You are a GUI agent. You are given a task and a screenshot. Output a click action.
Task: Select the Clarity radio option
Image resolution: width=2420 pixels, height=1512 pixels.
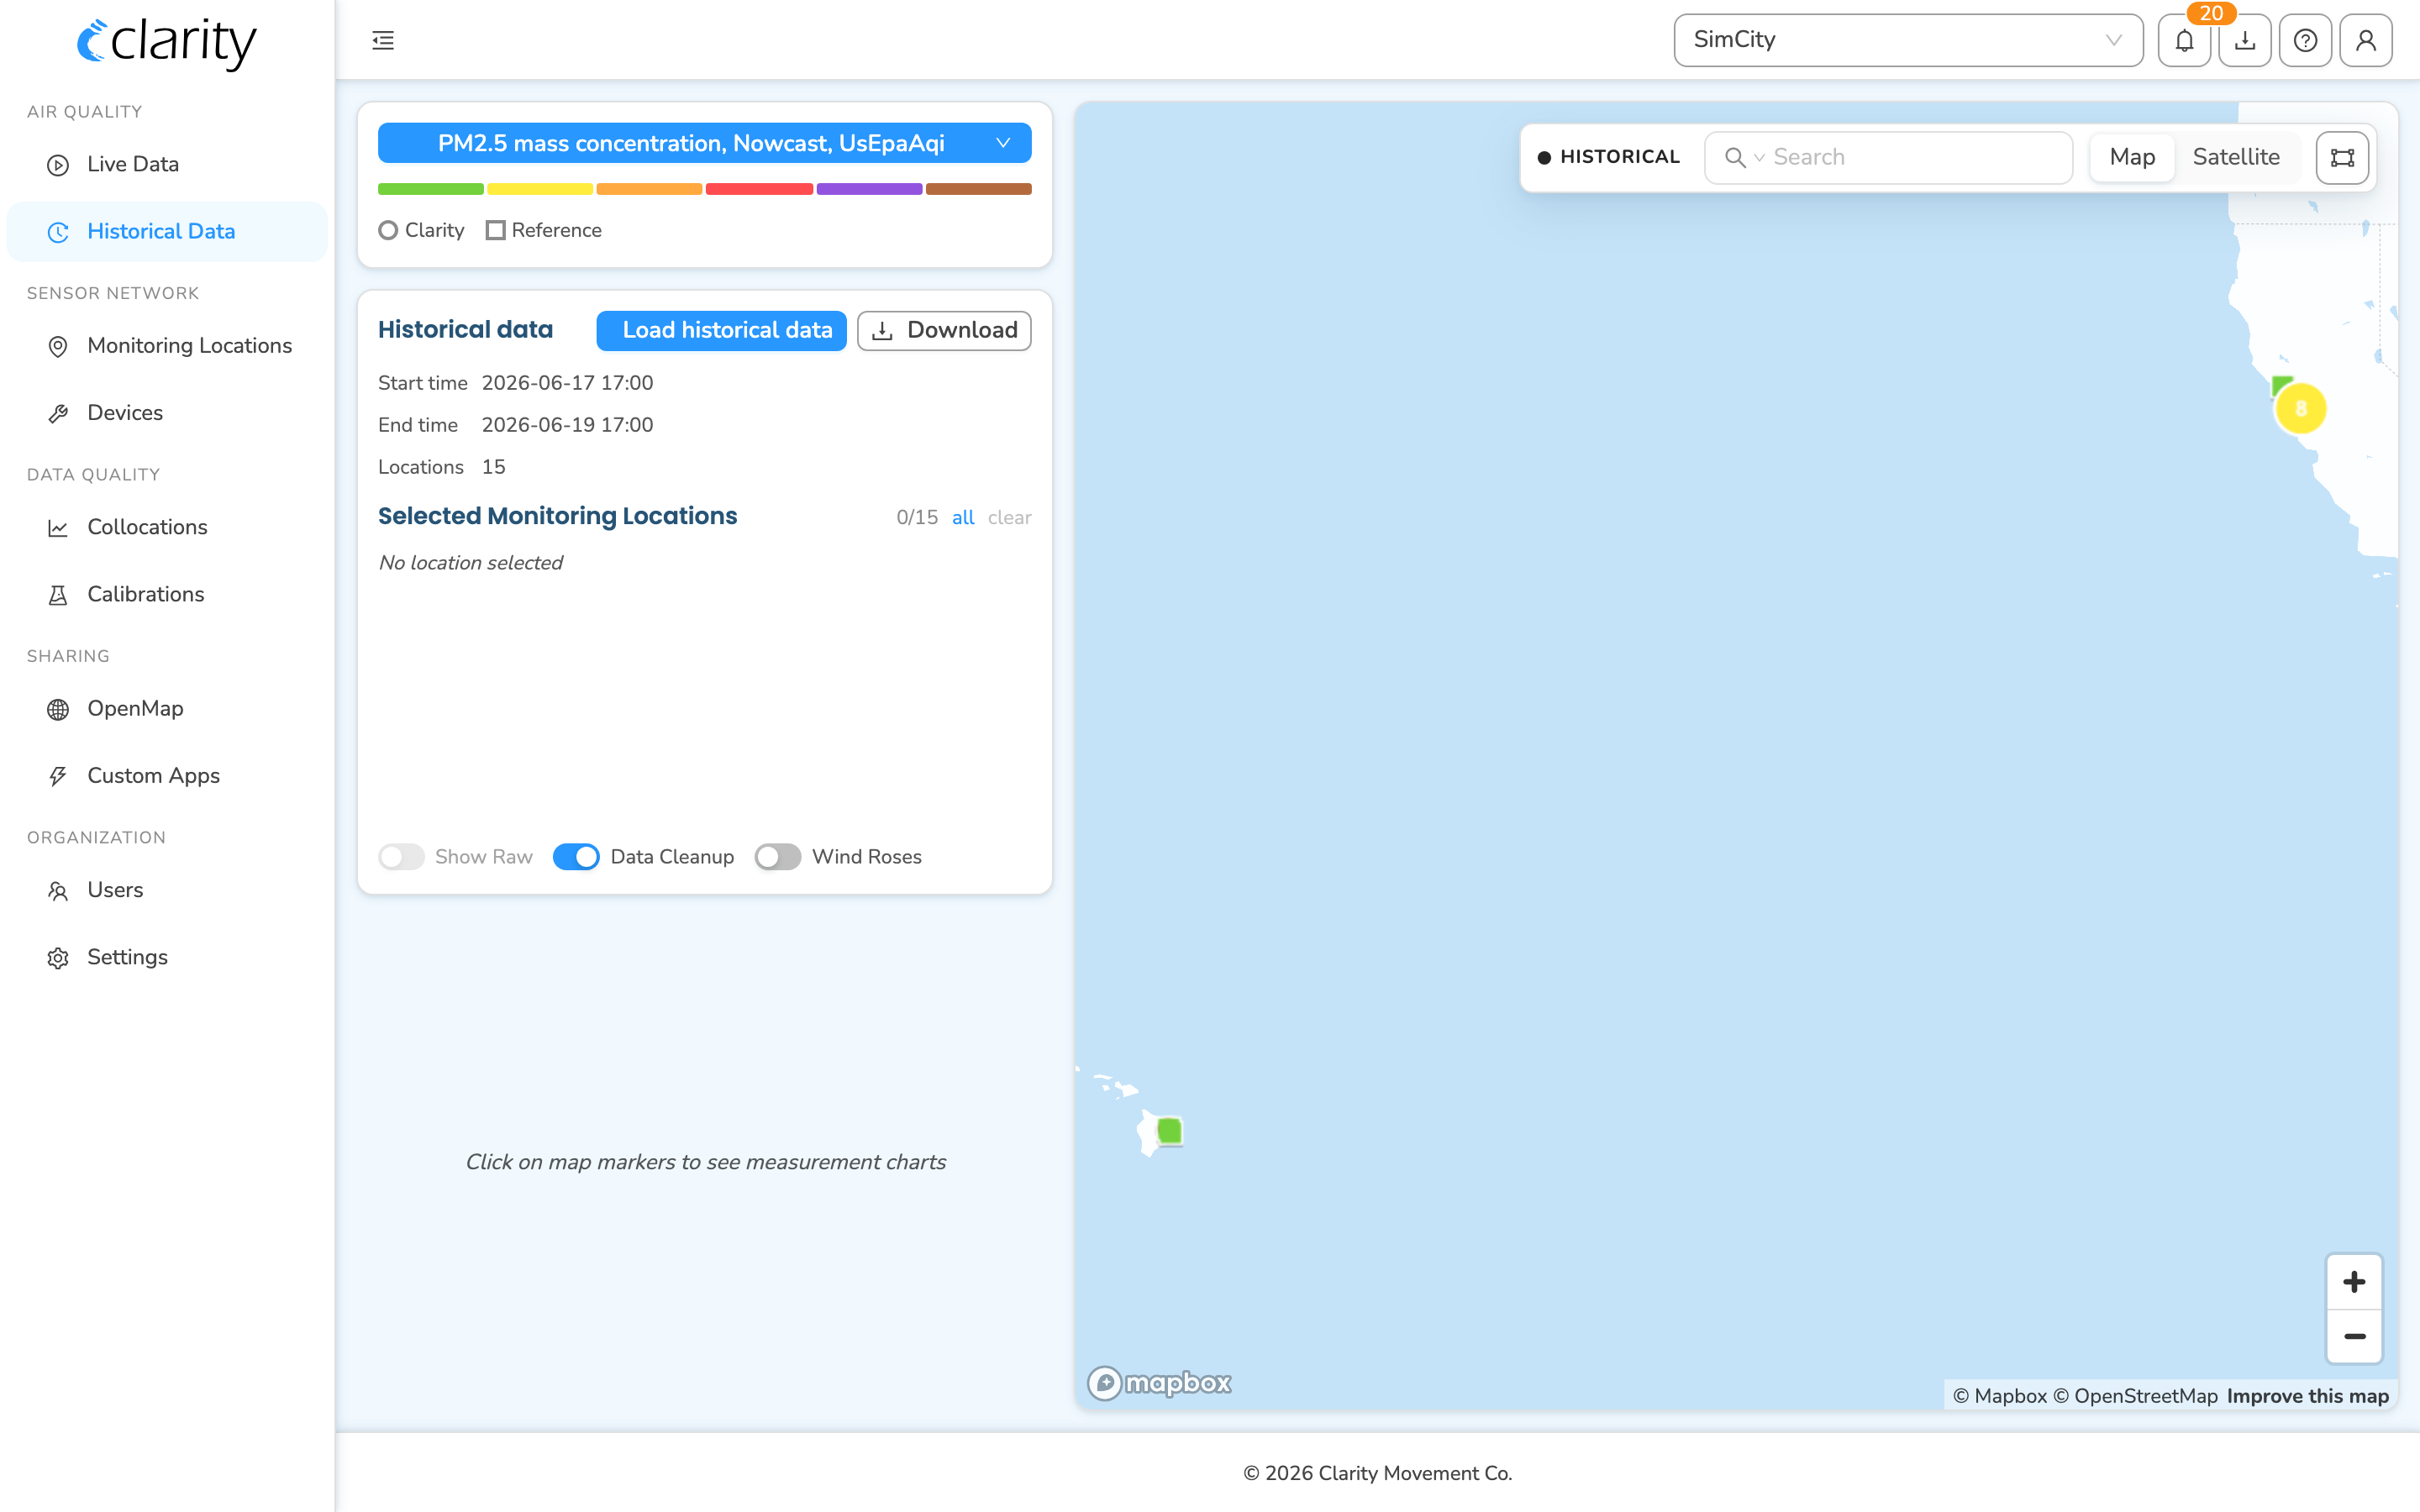click(388, 230)
